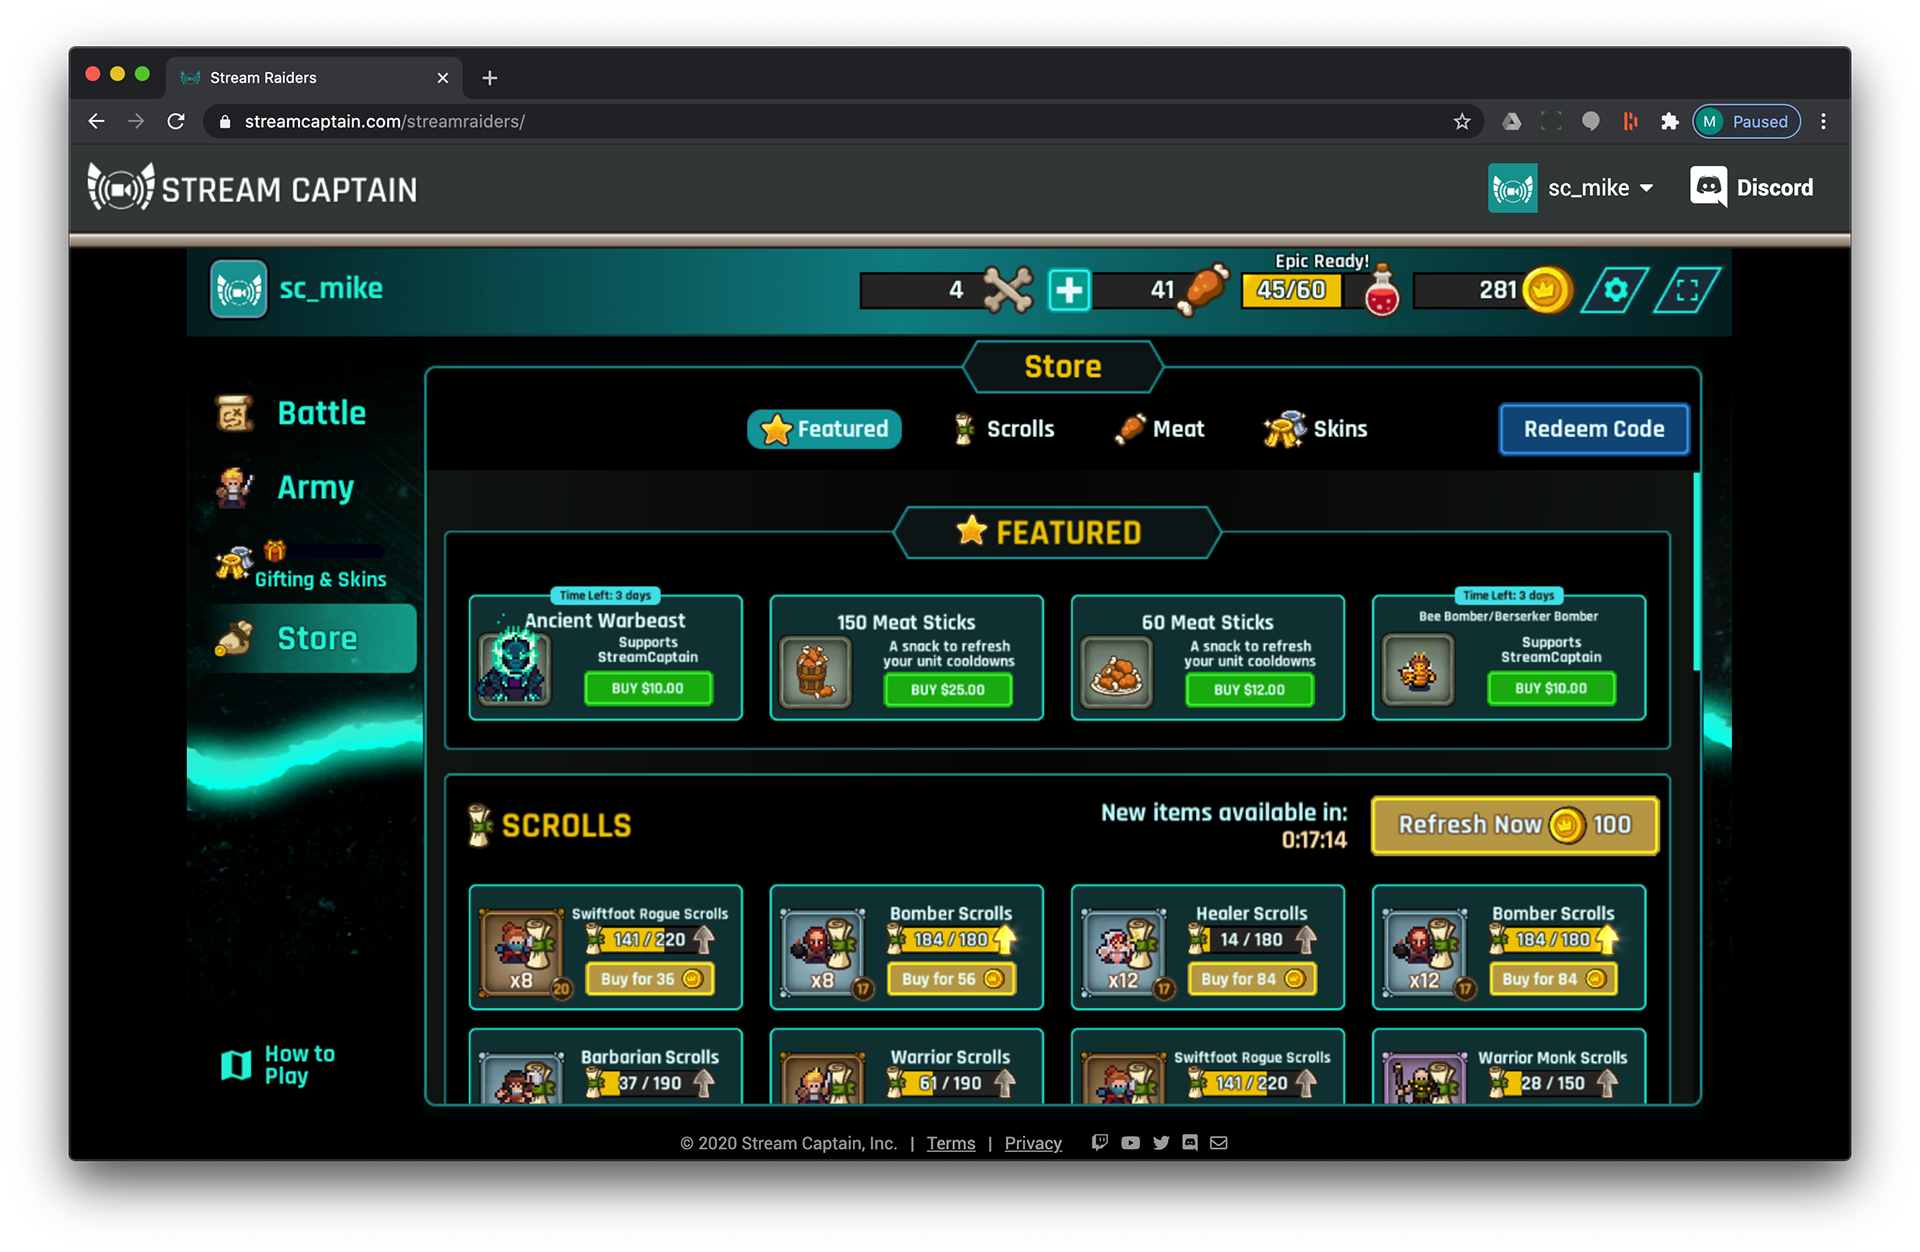The width and height of the screenshot is (1920, 1252).
Task: Open email envelope icon in footer
Action: point(1219,1143)
